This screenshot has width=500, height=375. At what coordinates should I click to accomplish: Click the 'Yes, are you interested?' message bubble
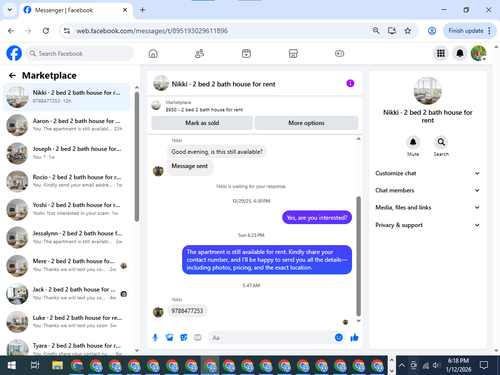tap(317, 217)
